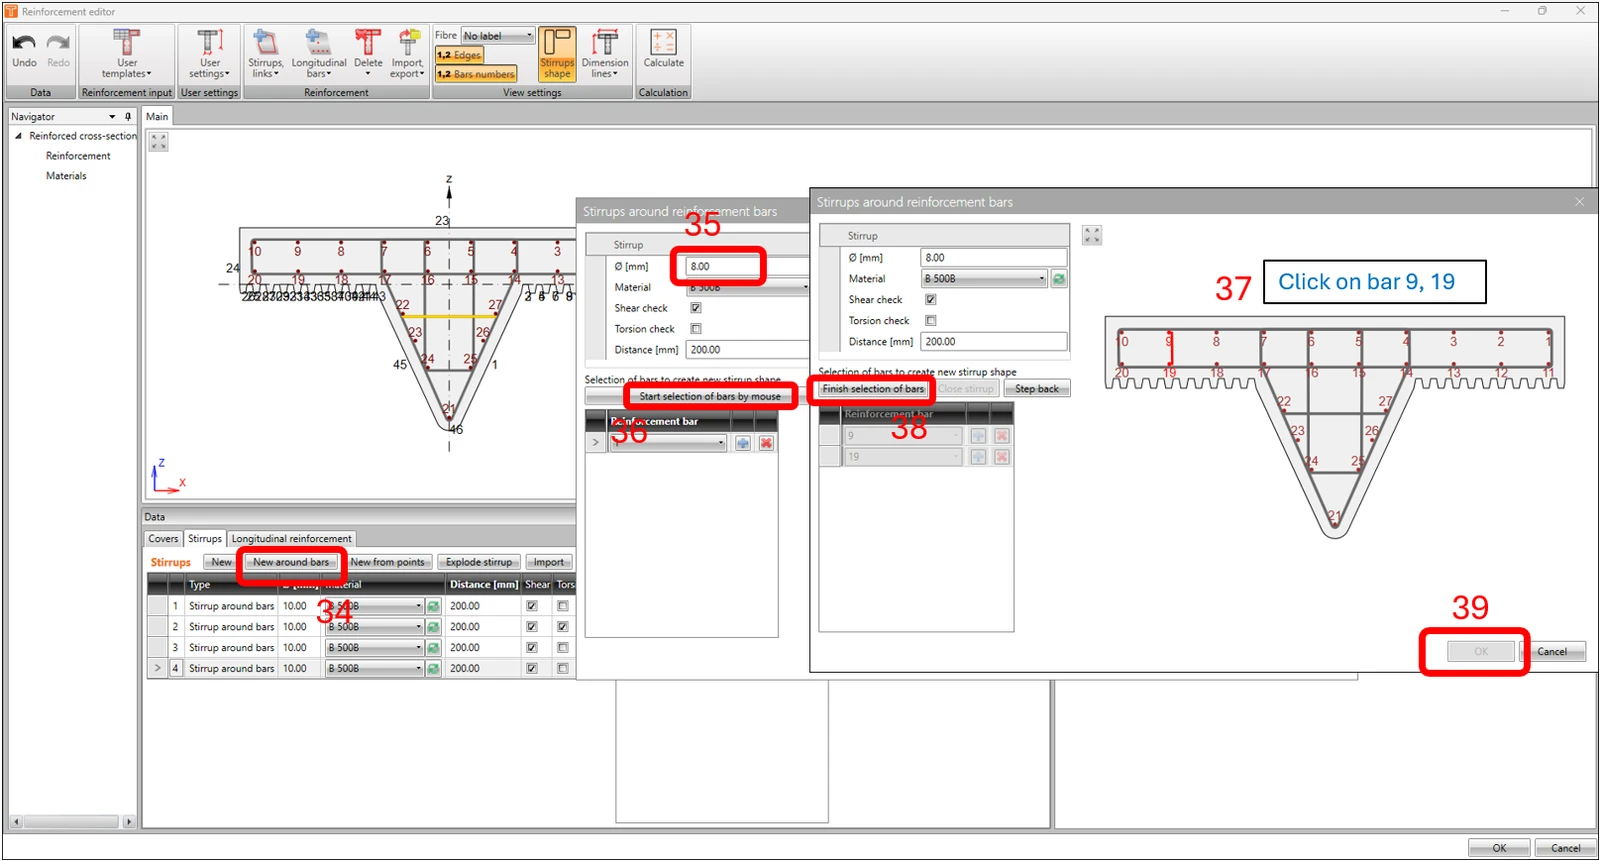The width and height of the screenshot is (1600, 861).
Task: Collapse the Reinforced cross-section tree node
Action: pyautogui.click(x=18, y=136)
